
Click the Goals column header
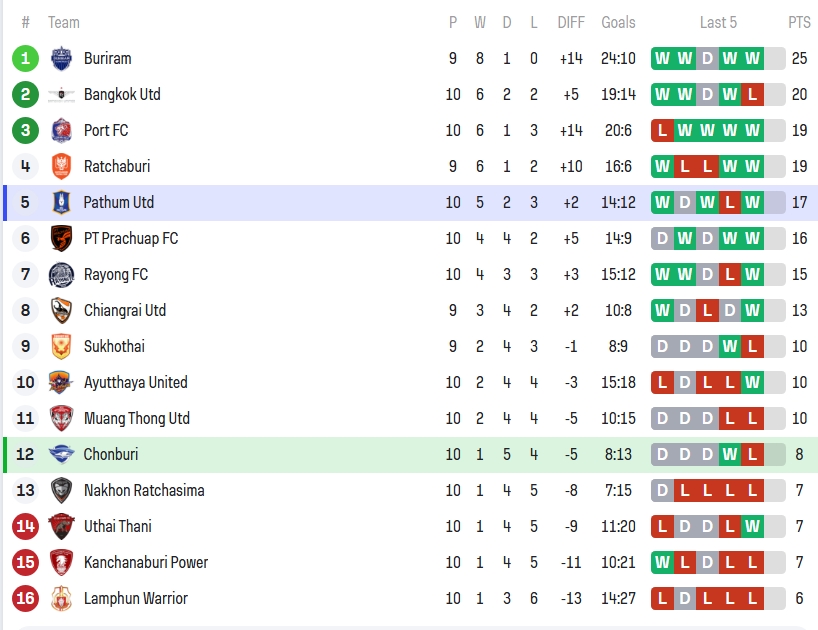point(618,22)
